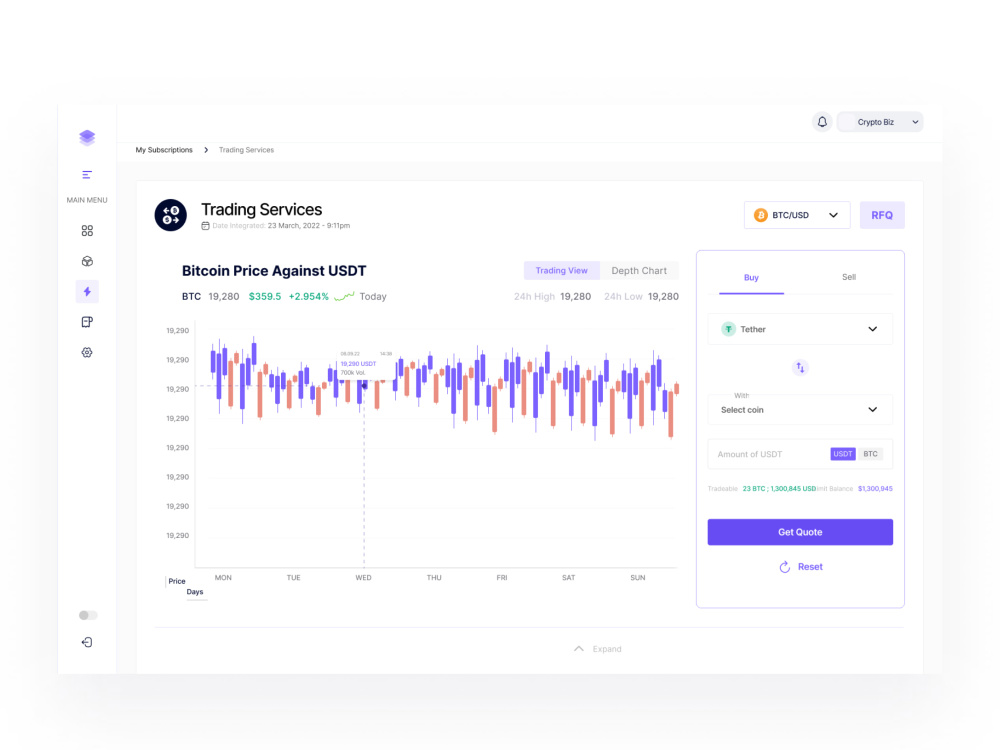Viewport: 1000px width, 750px height.
Task: Select BTC amount unit toggle
Action: point(871,454)
